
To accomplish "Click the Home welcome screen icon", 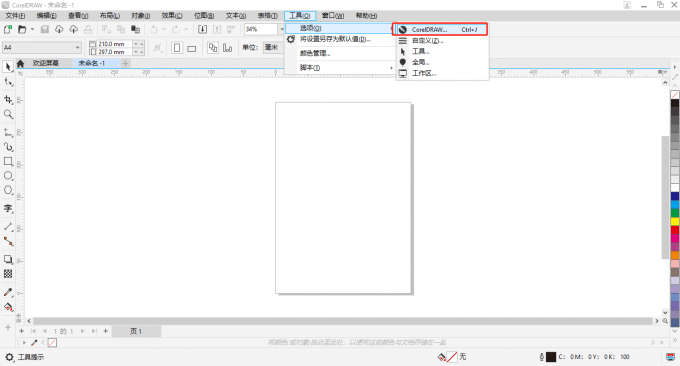I will (x=20, y=63).
